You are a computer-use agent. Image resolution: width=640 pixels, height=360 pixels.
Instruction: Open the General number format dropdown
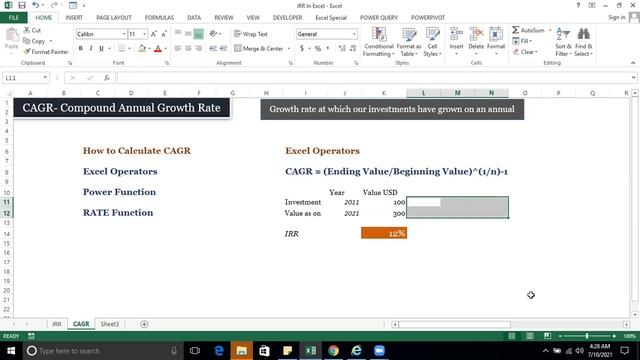(354, 34)
